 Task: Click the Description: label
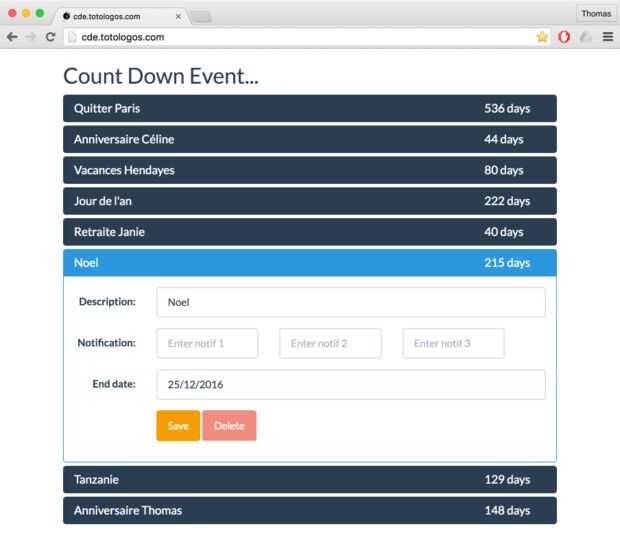(107, 302)
